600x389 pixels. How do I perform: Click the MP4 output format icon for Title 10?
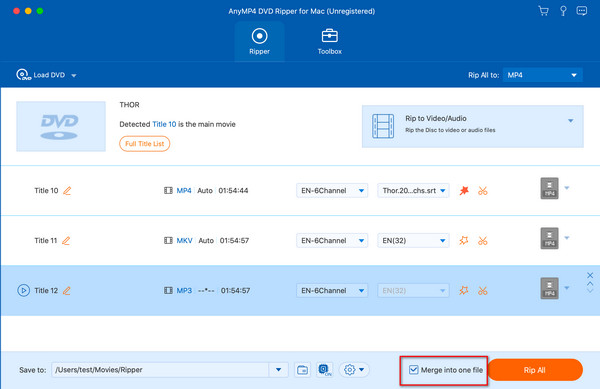tap(549, 188)
